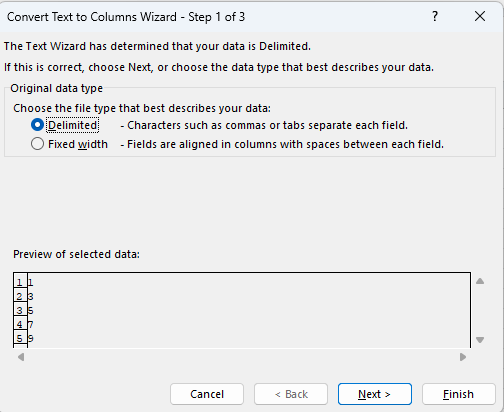Open help with the question mark icon
Screen dimensions: 504x412
point(435,16)
